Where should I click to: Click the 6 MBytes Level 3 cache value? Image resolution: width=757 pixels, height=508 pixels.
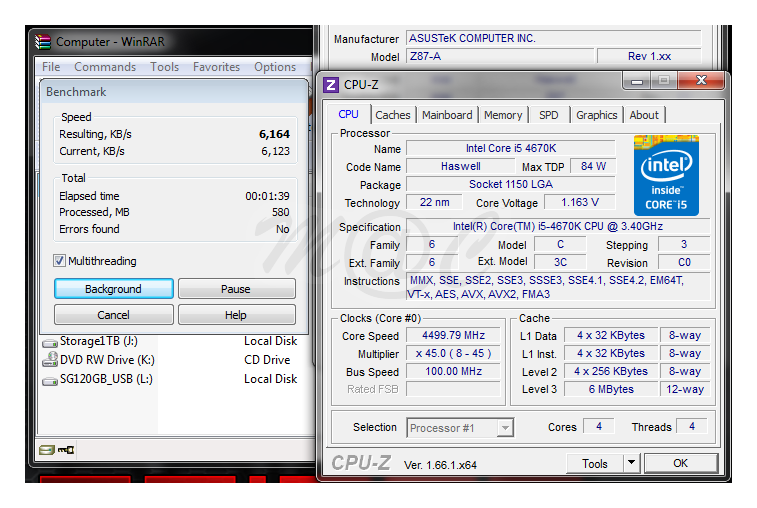(611, 389)
